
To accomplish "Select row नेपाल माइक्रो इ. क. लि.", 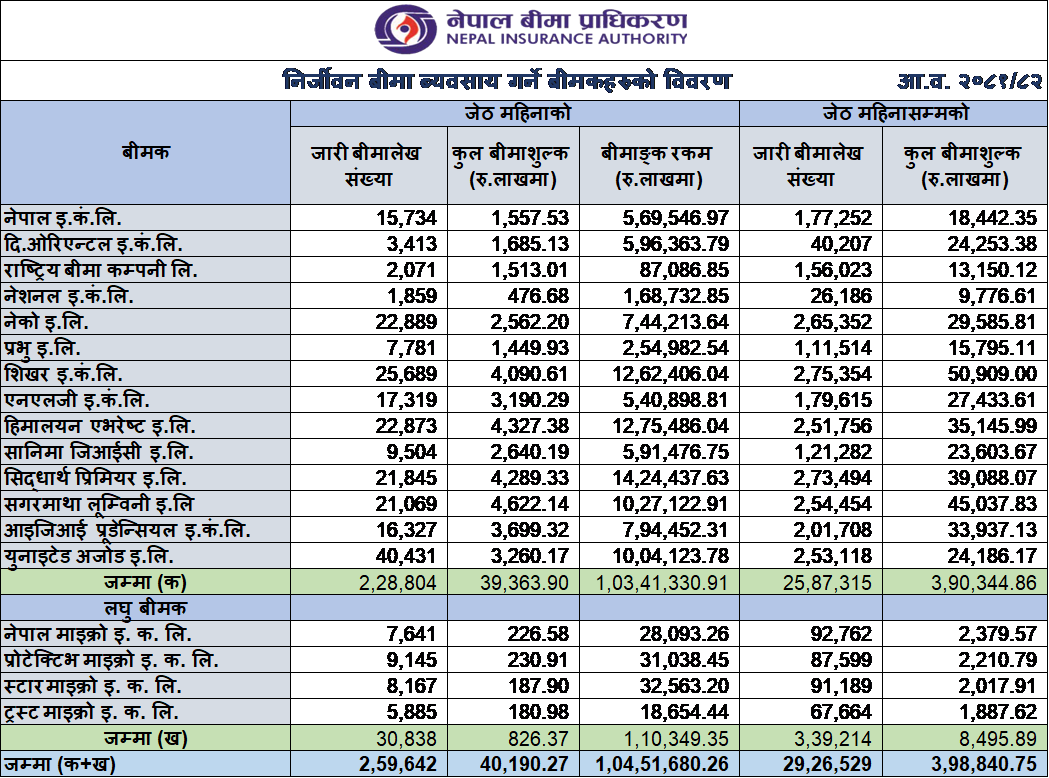I will (x=524, y=634).
